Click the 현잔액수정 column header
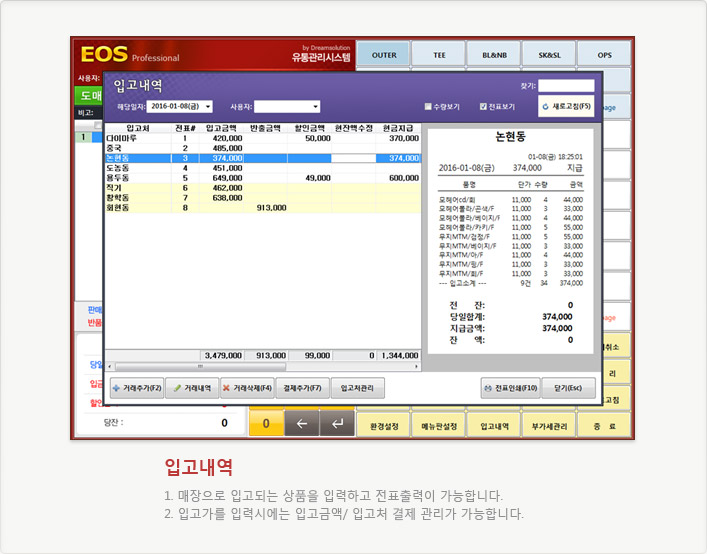The width and height of the screenshot is (707, 554). [354, 128]
